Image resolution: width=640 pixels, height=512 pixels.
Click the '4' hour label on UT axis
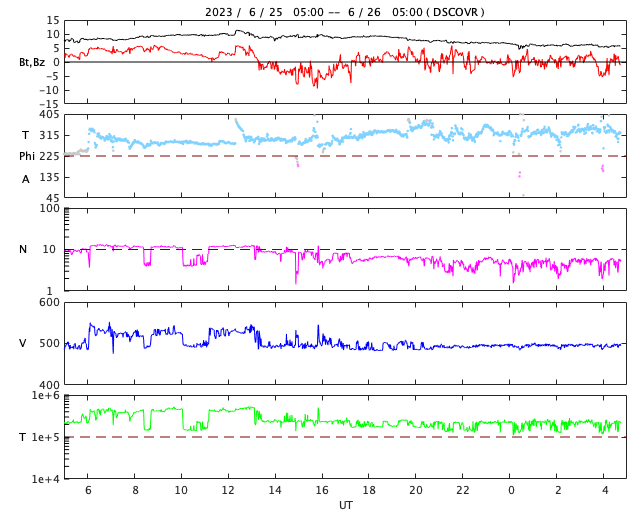tap(605, 490)
